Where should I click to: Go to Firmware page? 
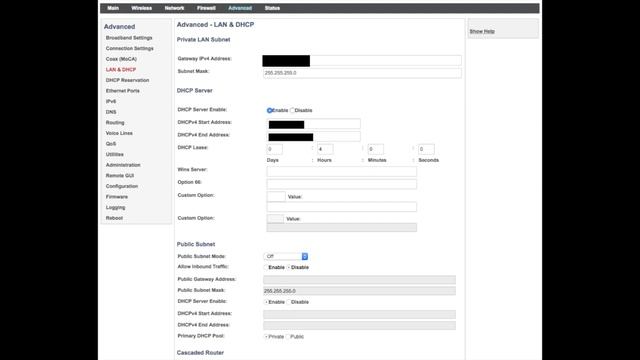coord(117,197)
